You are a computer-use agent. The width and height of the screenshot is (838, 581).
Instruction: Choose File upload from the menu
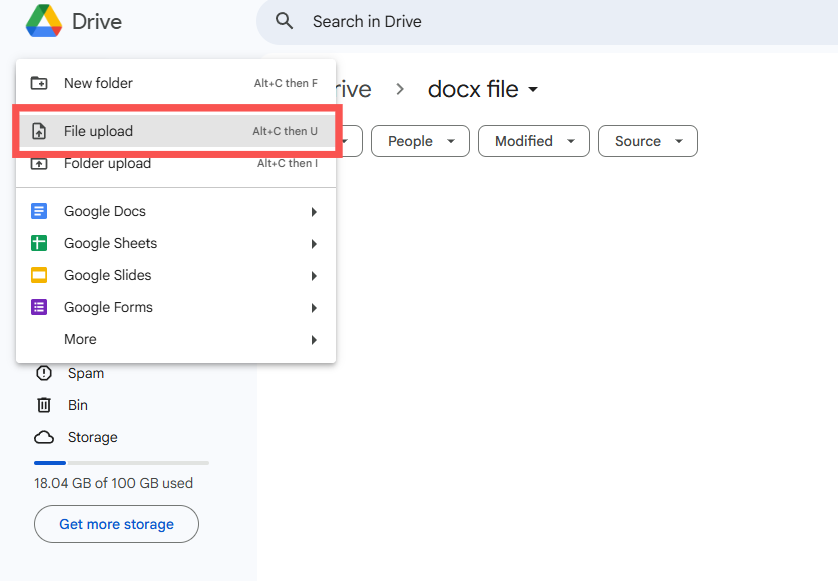click(x=98, y=131)
